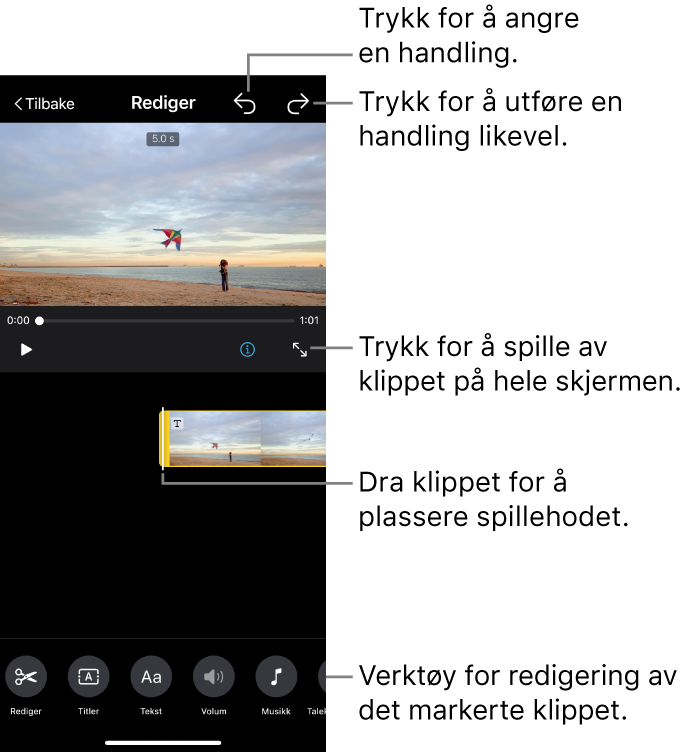Screen dimensions: 689x753
Task: Click the Rediger title text
Action: [x=163, y=103]
